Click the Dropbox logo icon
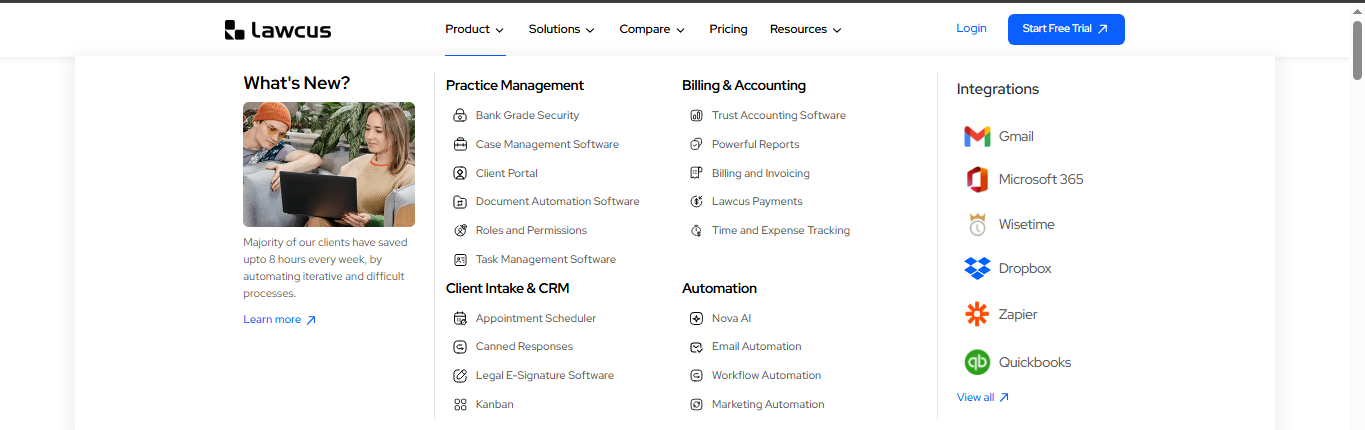Screen dimensions: 1365x430 [977, 269]
